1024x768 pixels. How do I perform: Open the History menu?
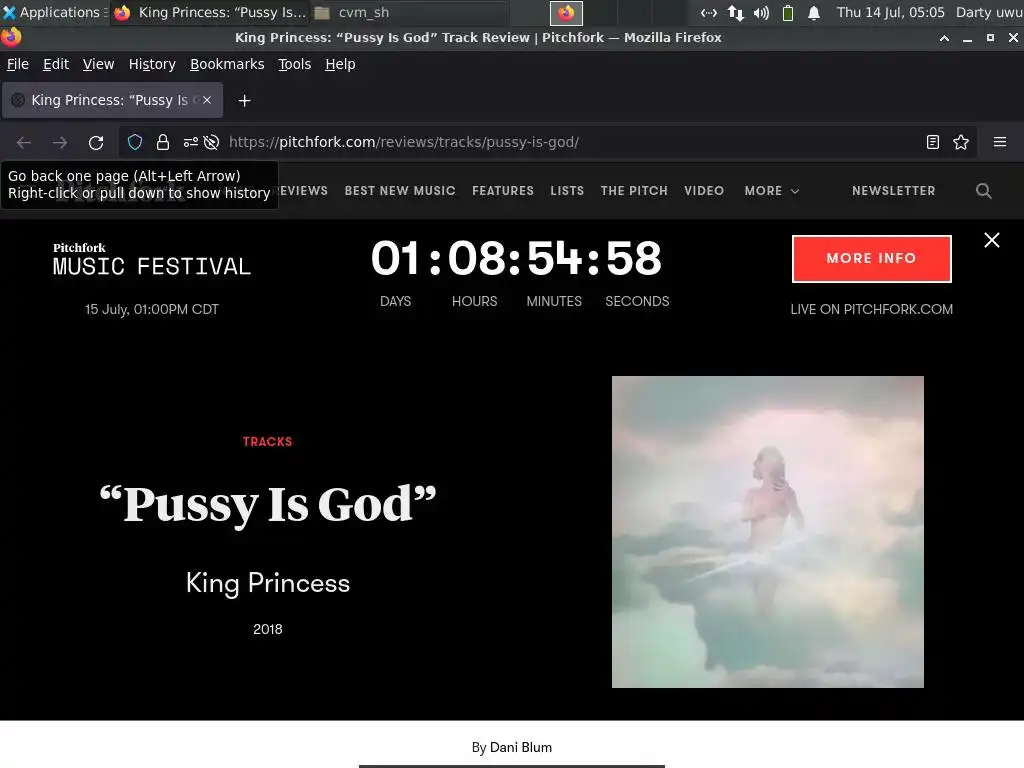pos(152,64)
